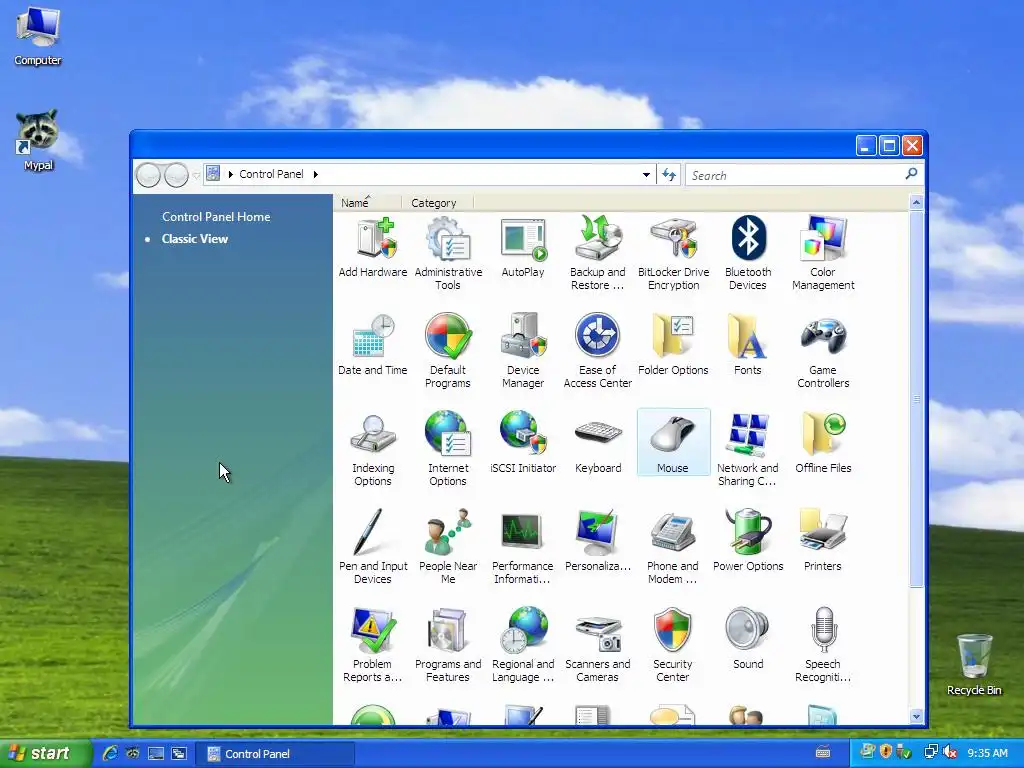Image resolution: width=1024 pixels, height=768 pixels.
Task: Open the Fonts folder
Action: (x=748, y=345)
